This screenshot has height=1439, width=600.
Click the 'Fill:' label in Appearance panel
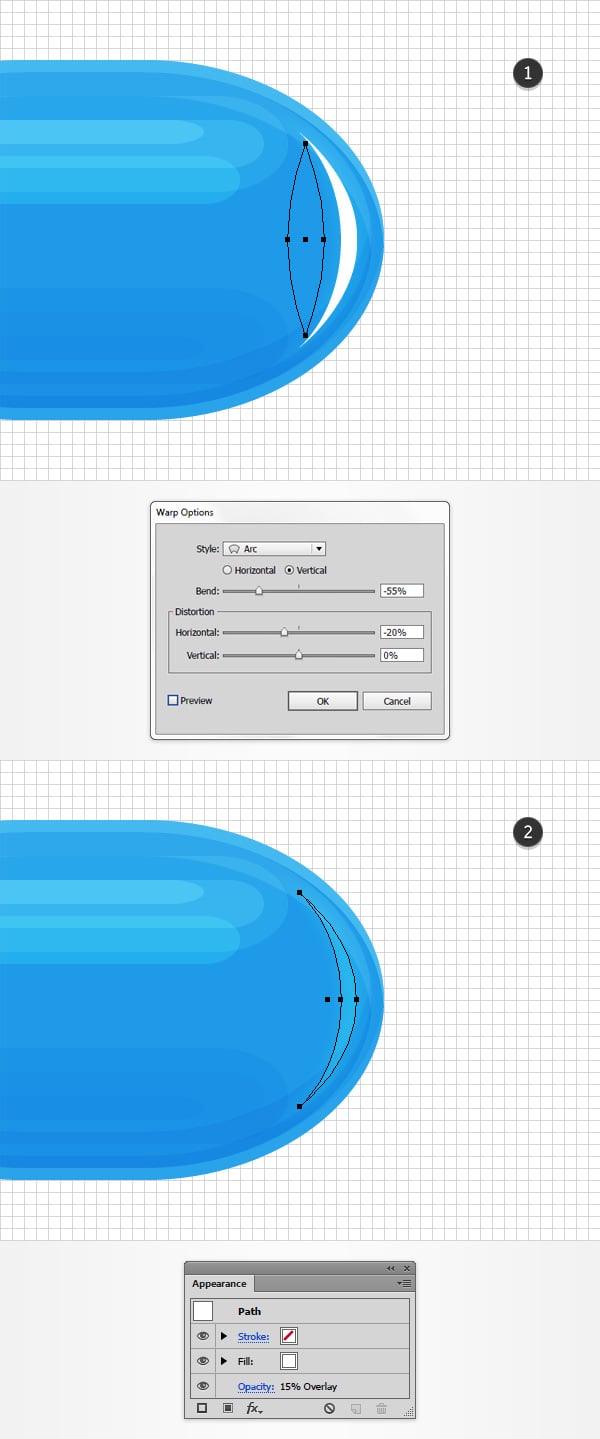click(246, 1361)
